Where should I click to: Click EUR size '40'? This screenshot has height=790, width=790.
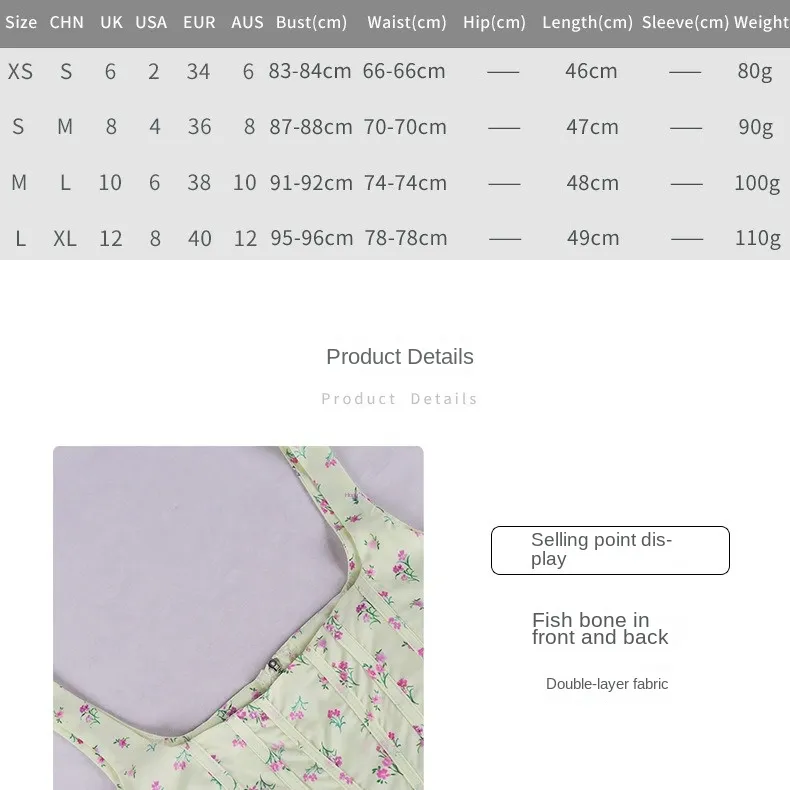[200, 238]
